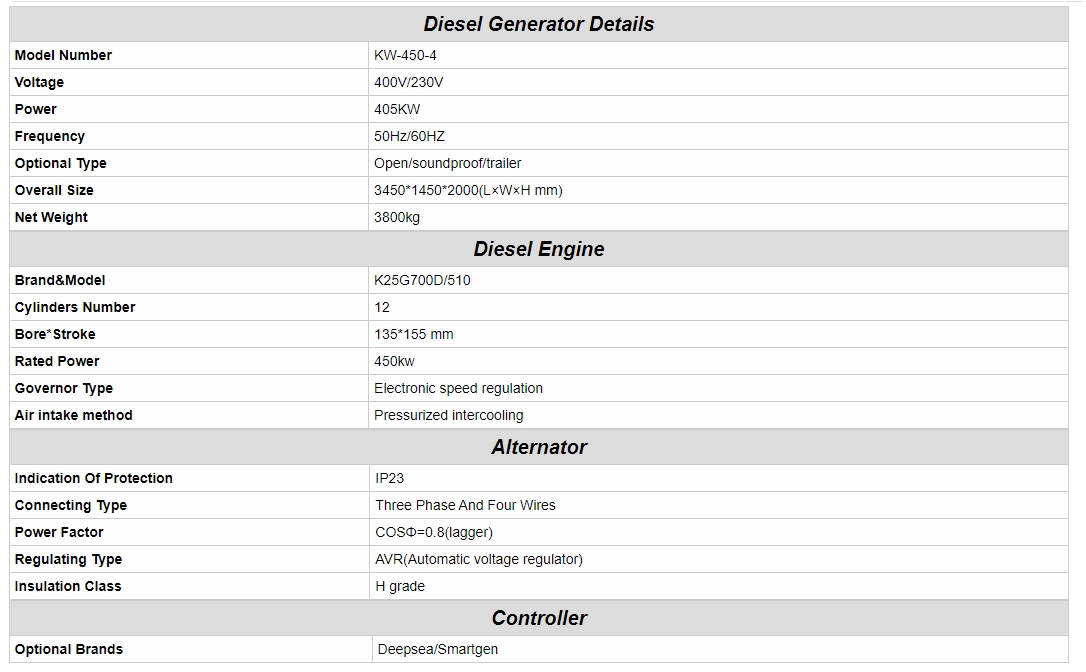Click the Open/soundproof/trailer optional type cell
The image size is (1086, 672).
click(x=447, y=163)
